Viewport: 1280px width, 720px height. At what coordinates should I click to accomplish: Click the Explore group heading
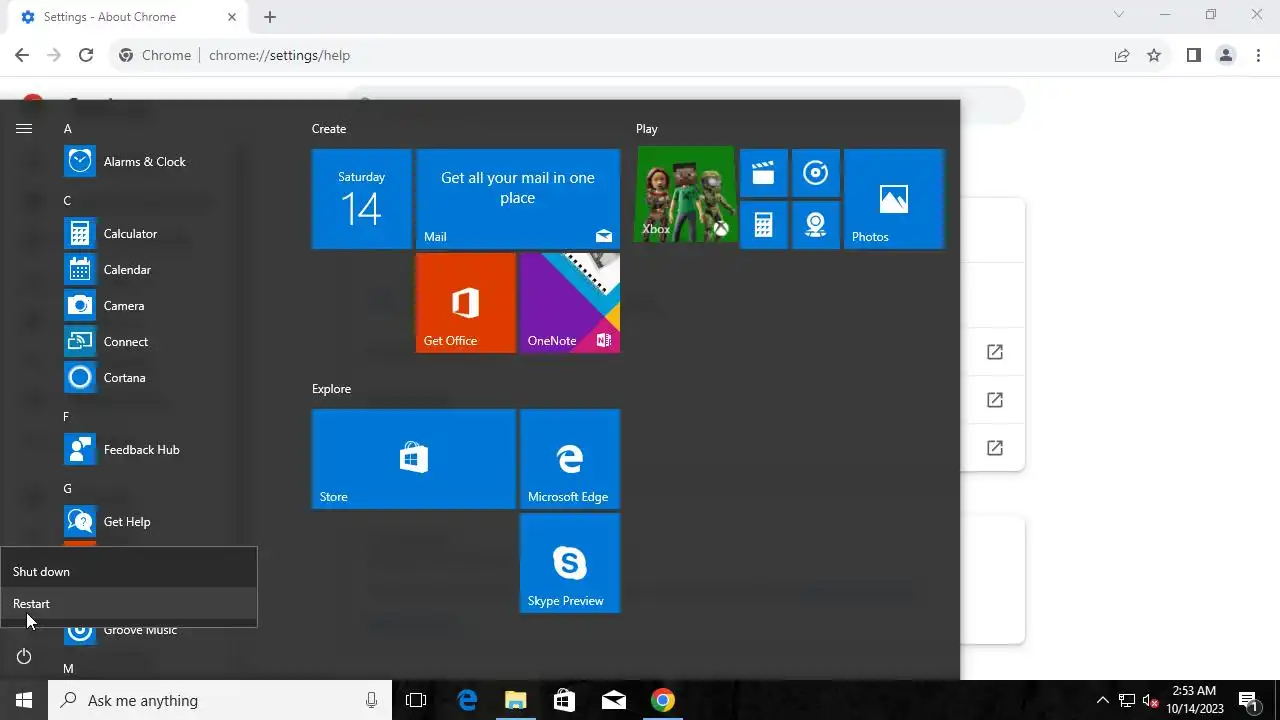pyautogui.click(x=331, y=389)
